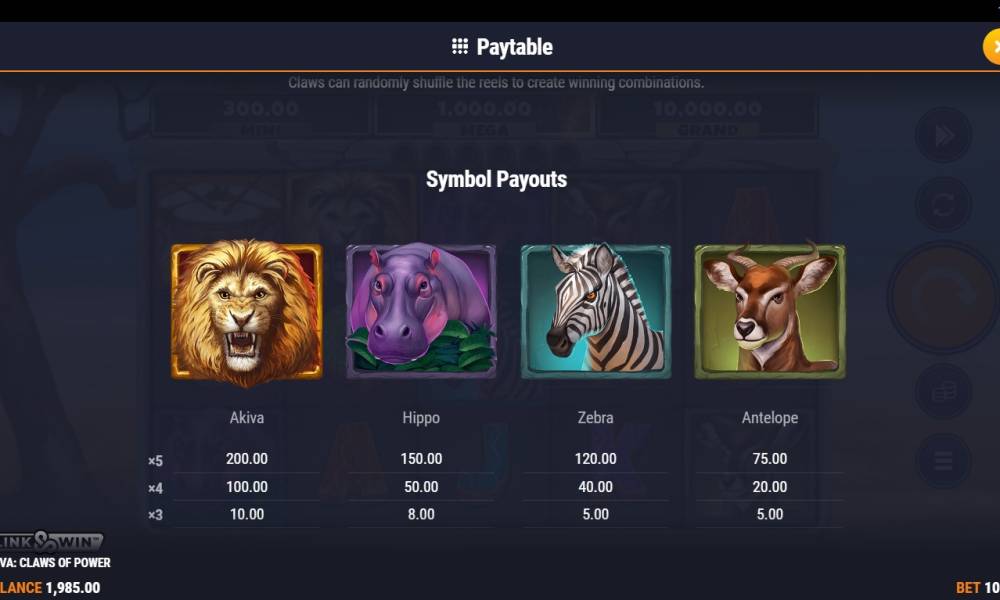Image resolution: width=1000 pixels, height=600 pixels.
Task: Open the hamburger menu icon
Action: [943, 460]
